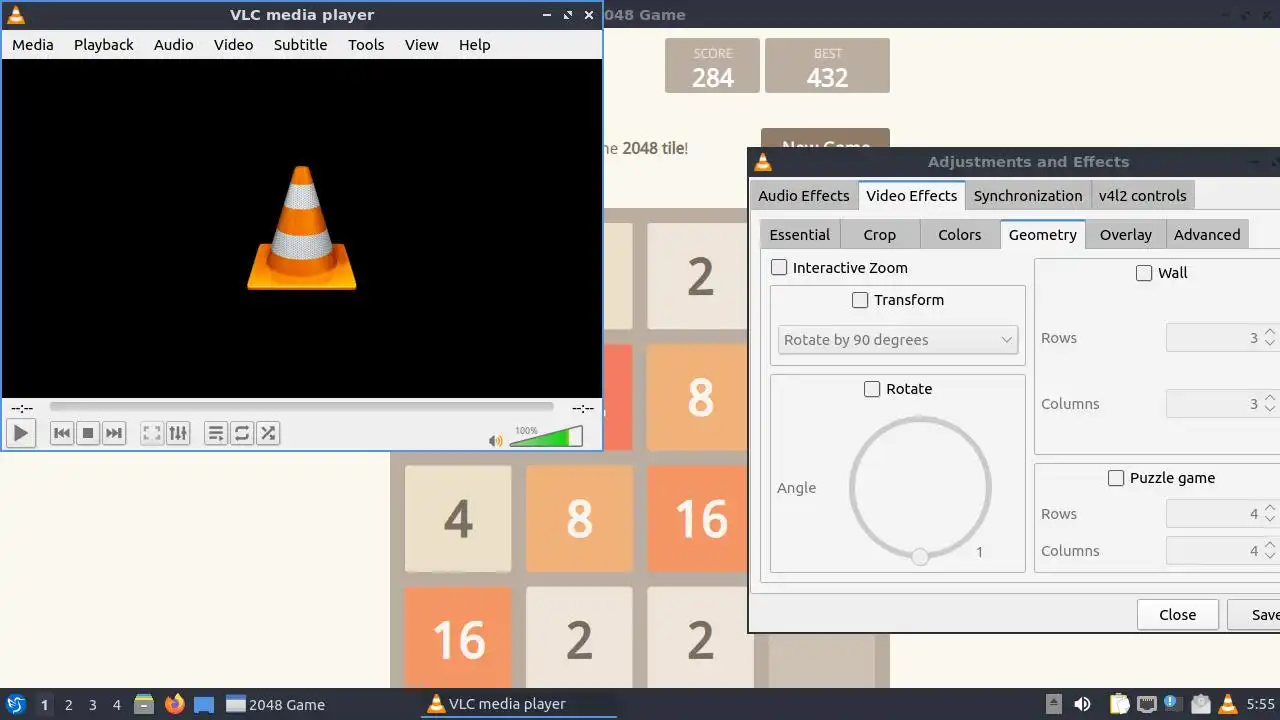Enable the Wall checkbox

coord(1144,273)
